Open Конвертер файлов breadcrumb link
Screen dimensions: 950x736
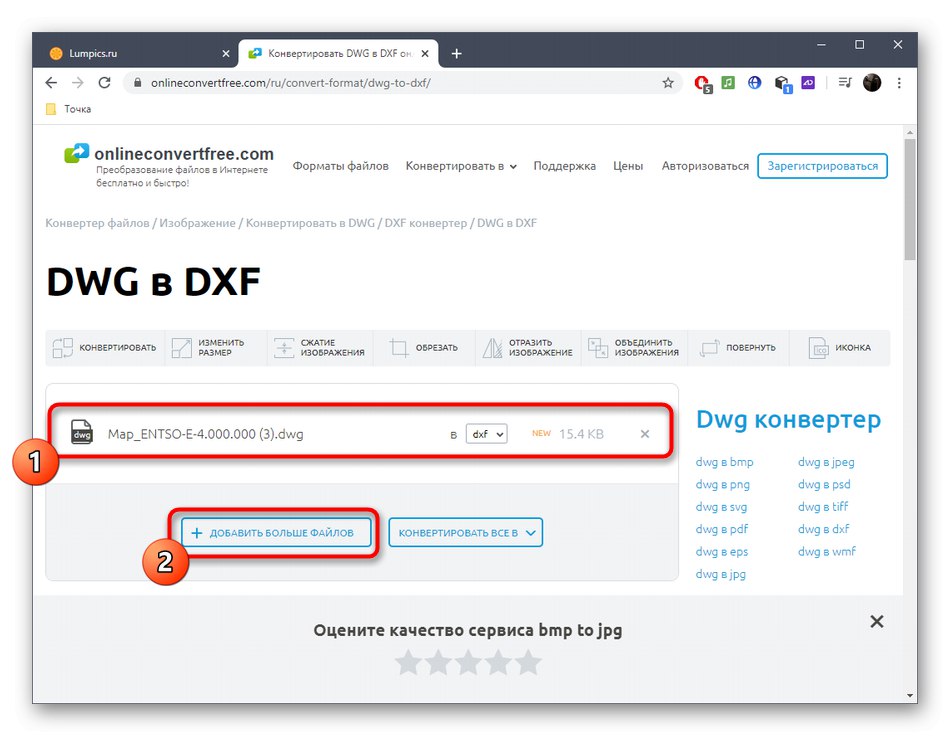coord(97,223)
